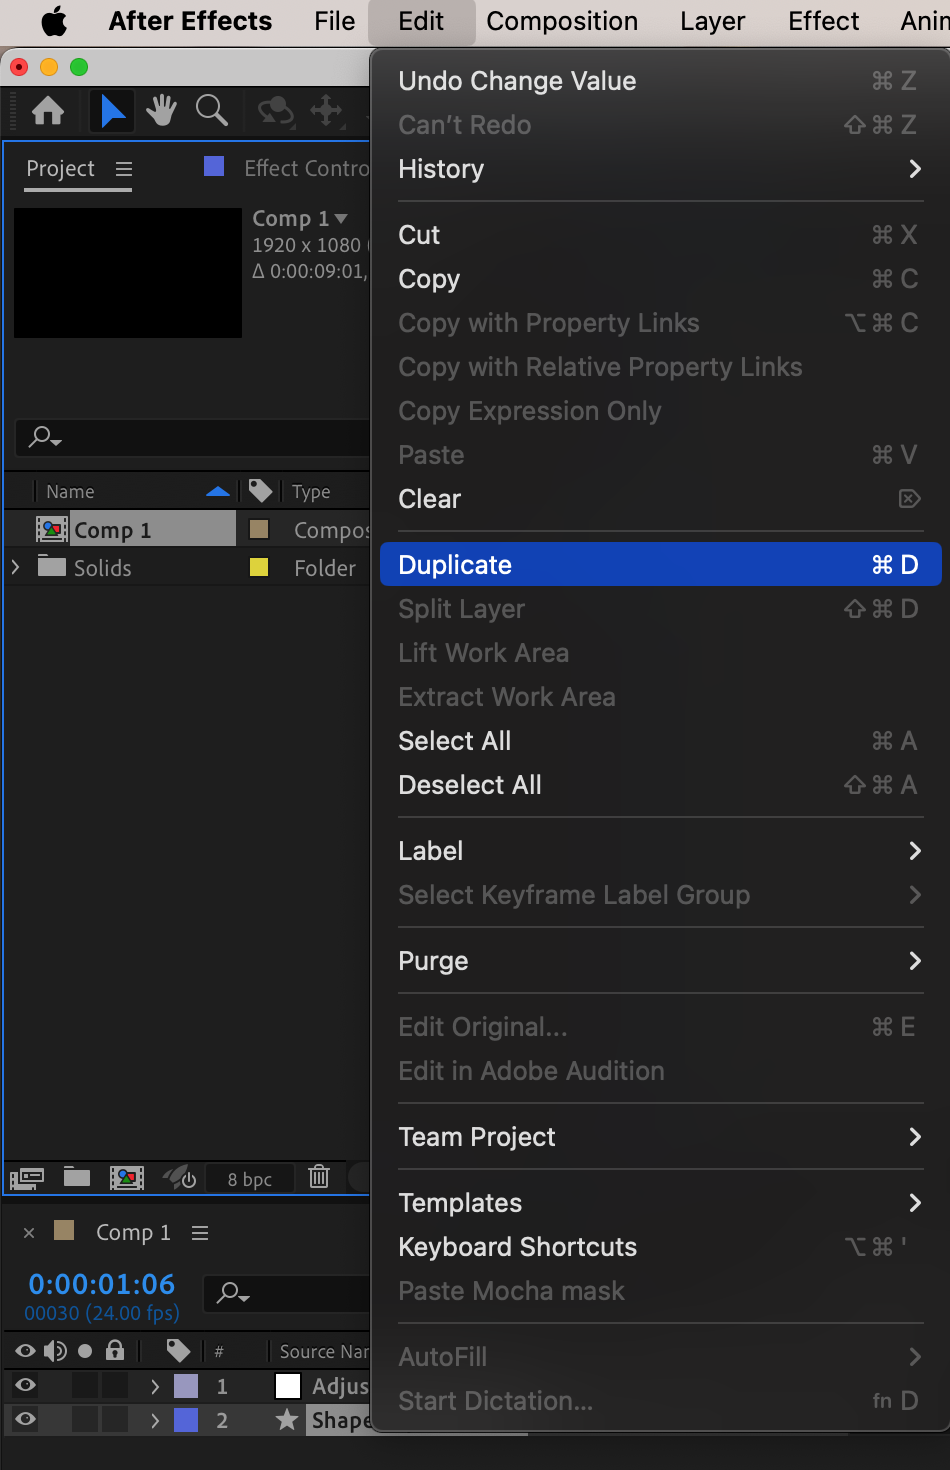Click the 8 bpc color depth button

click(249, 1179)
